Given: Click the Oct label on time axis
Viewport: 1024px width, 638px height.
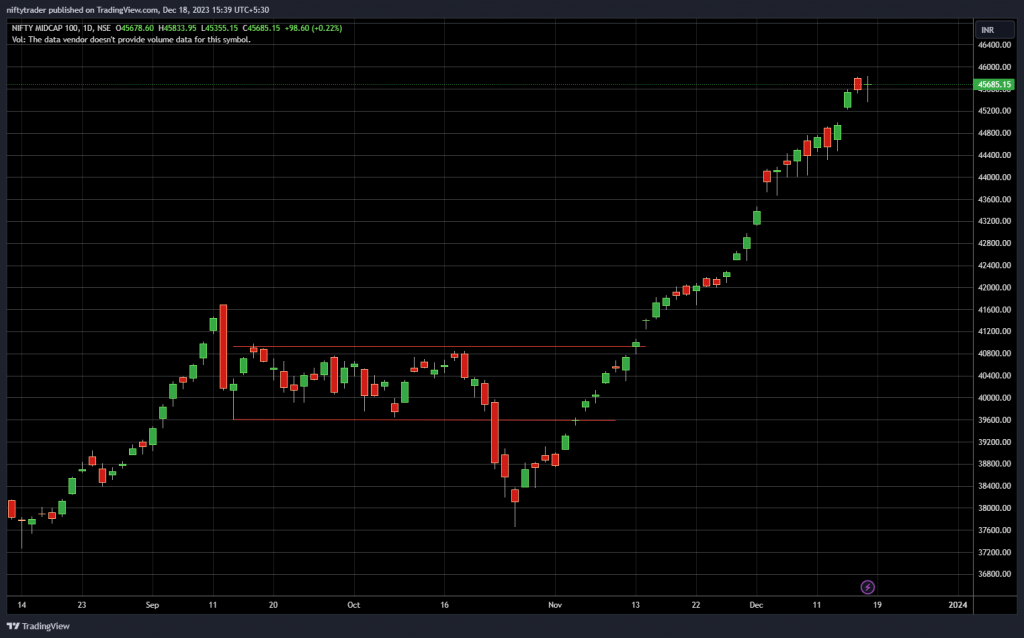Looking at the screenshot, I should 353,605.
